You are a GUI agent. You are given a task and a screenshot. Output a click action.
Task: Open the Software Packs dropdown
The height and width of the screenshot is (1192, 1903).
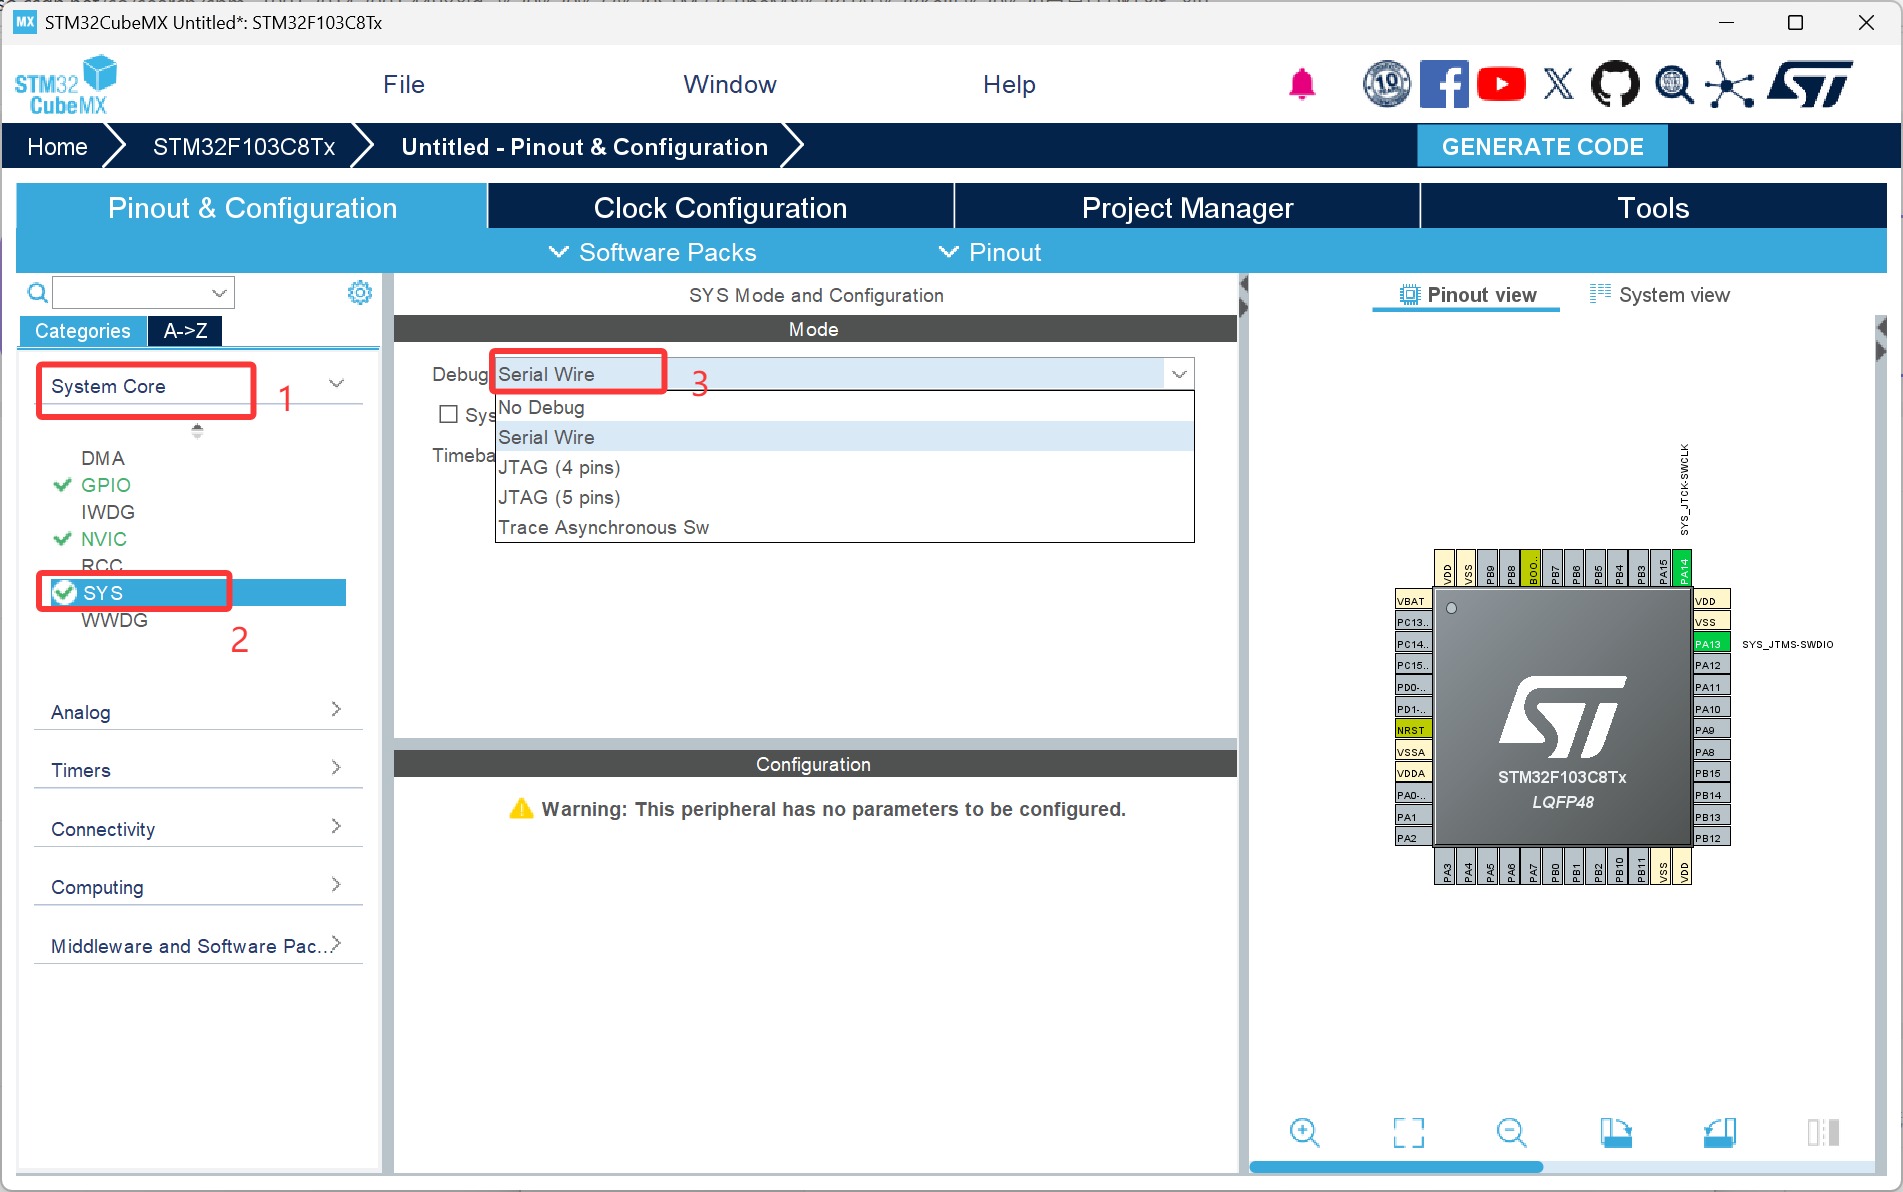pyautogui.click(x=653, y=252)
